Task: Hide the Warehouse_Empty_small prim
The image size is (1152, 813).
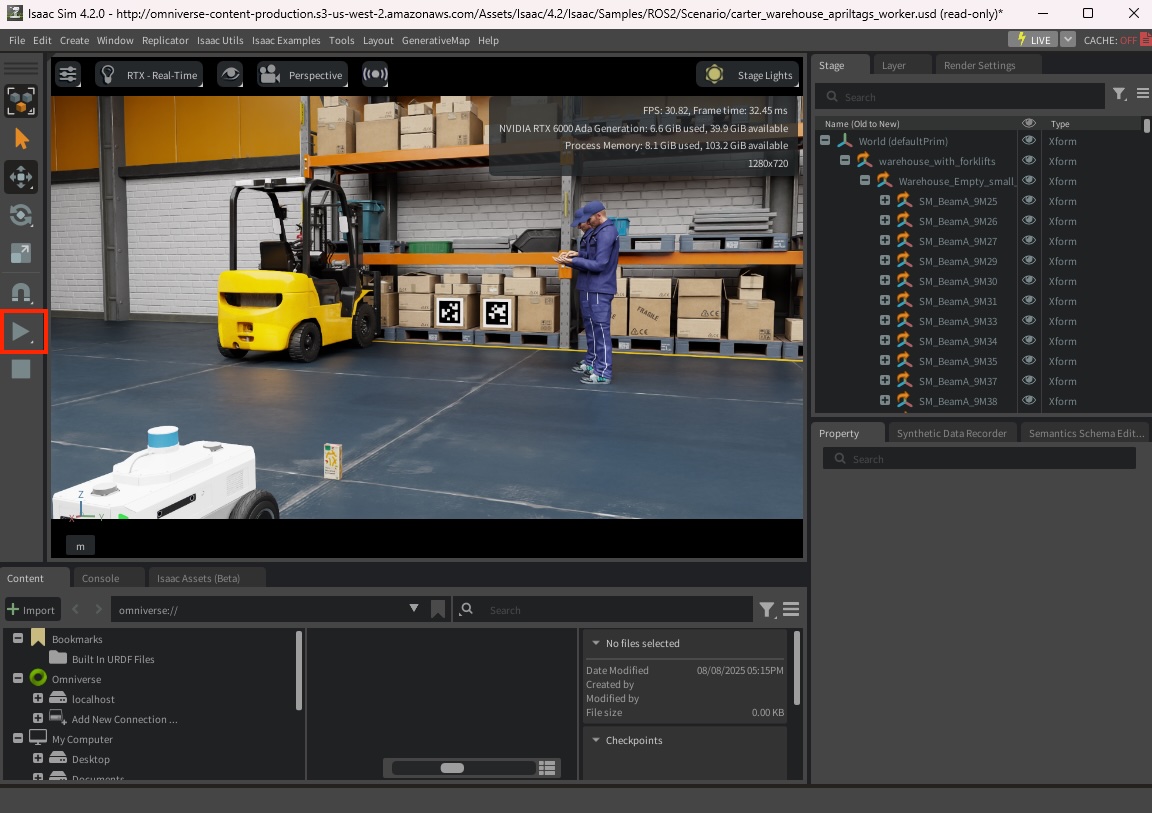Action: 1029,180
